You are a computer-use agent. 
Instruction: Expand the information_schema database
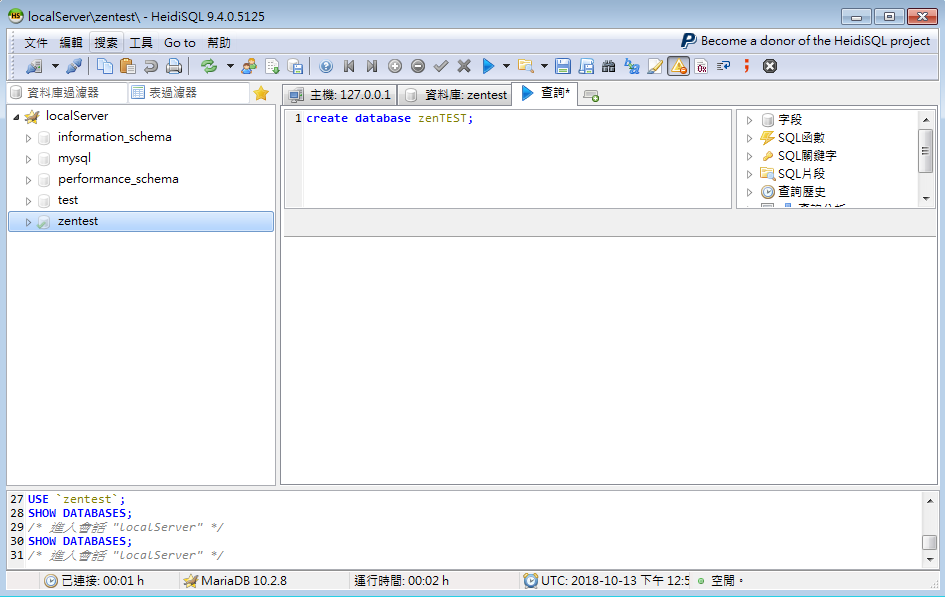tap(28, 138)
